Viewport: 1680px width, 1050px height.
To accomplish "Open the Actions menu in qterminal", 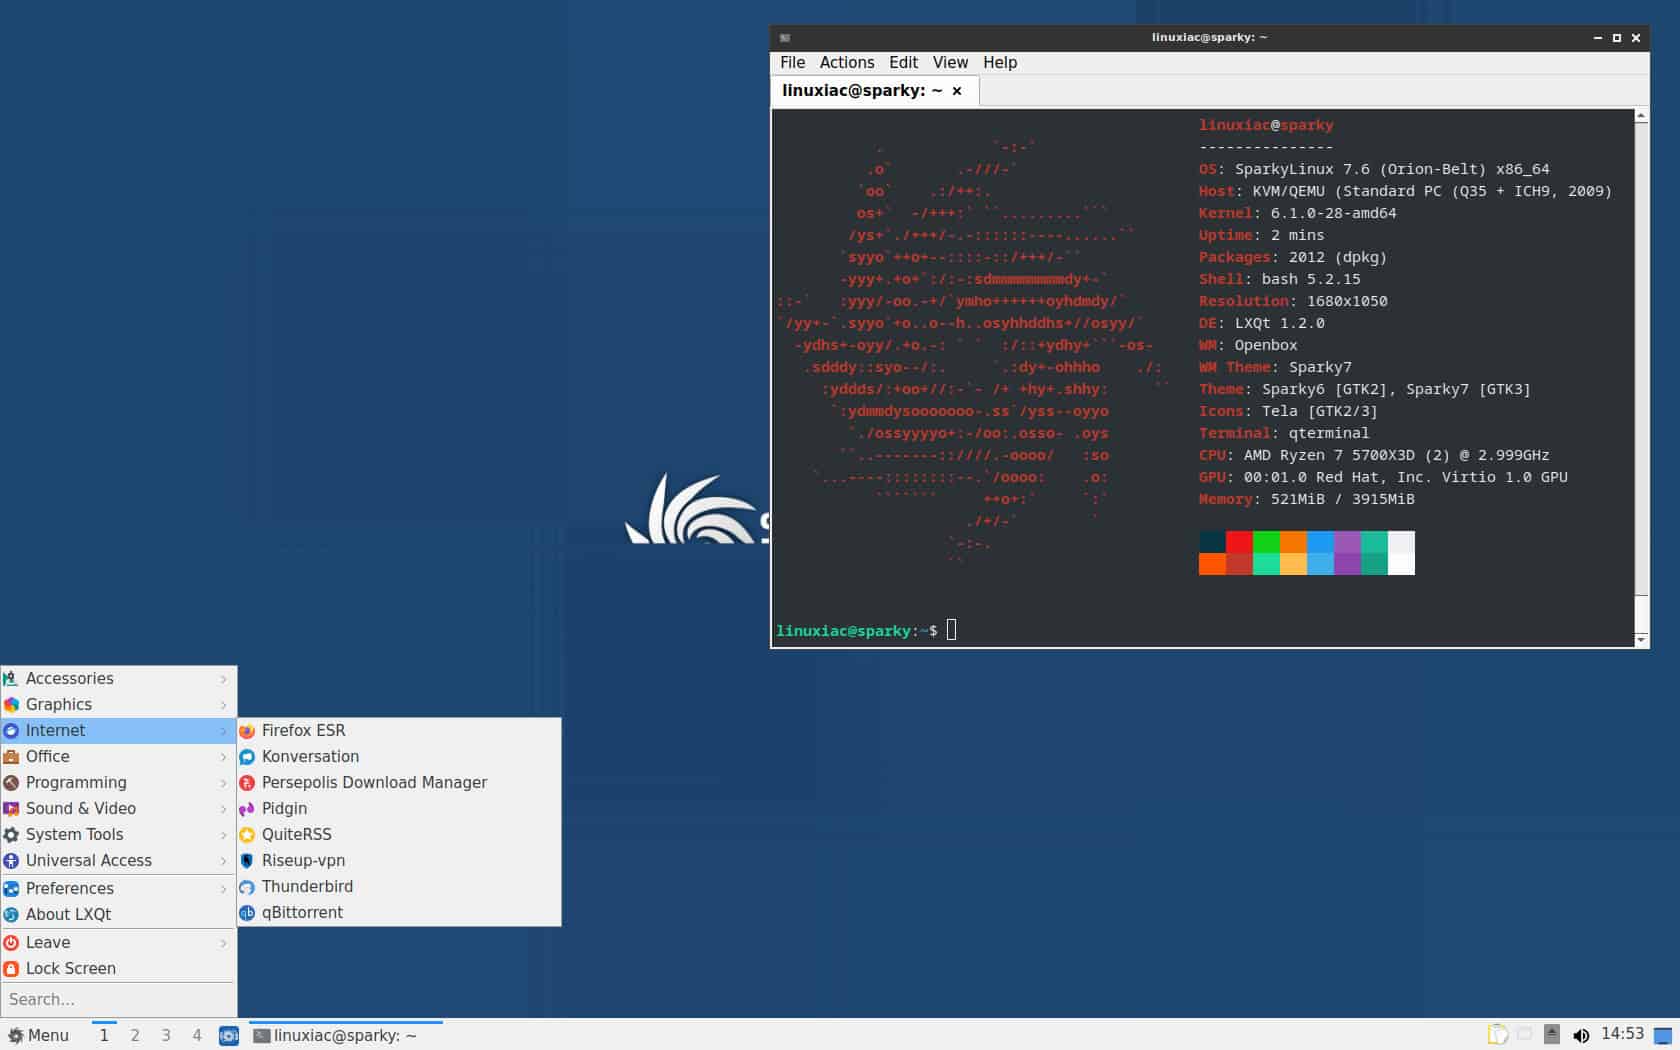I will click(846, 62).
